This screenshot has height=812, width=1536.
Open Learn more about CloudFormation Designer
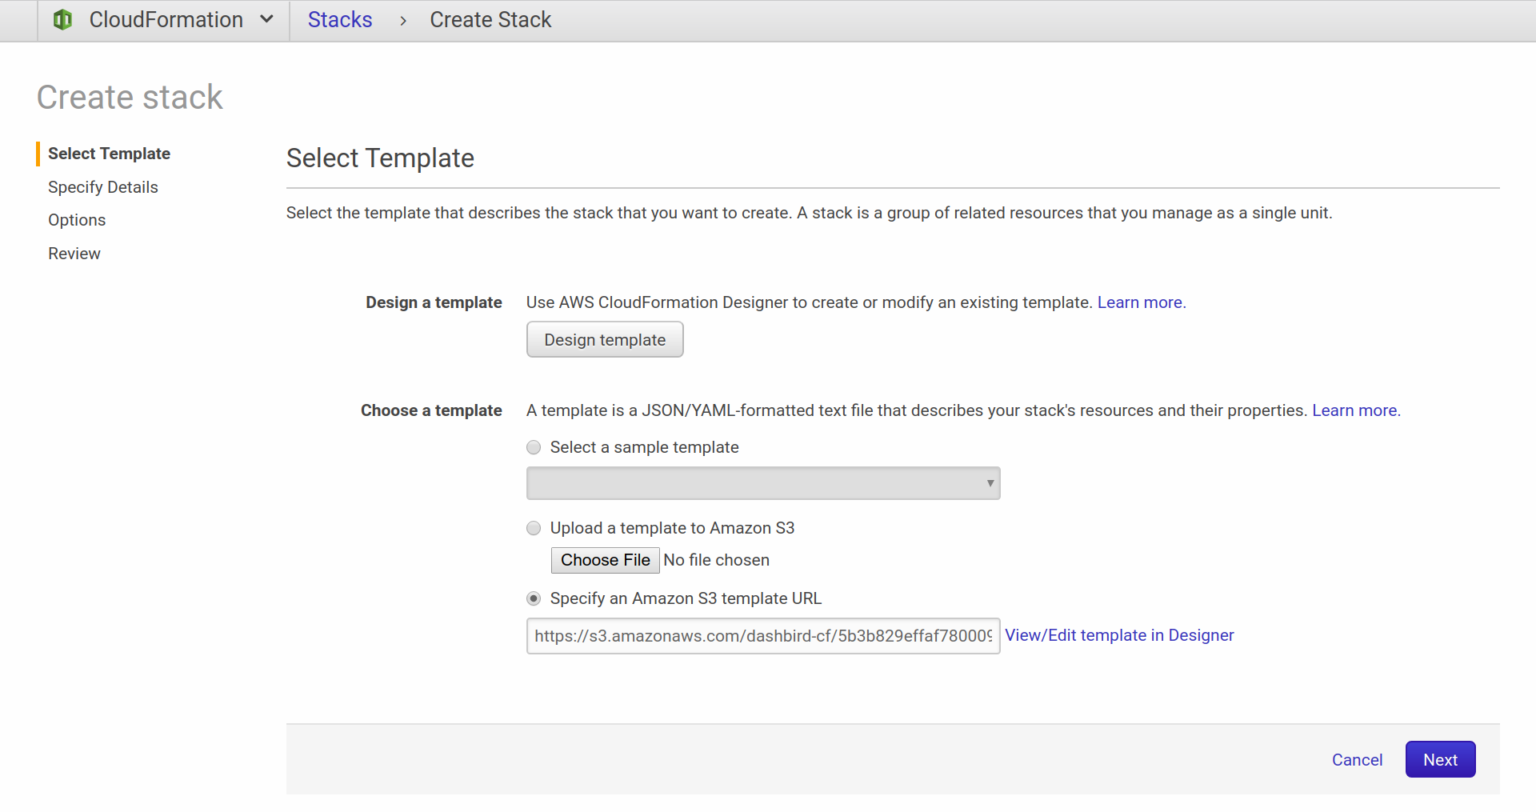click(x=1139, y=302)
